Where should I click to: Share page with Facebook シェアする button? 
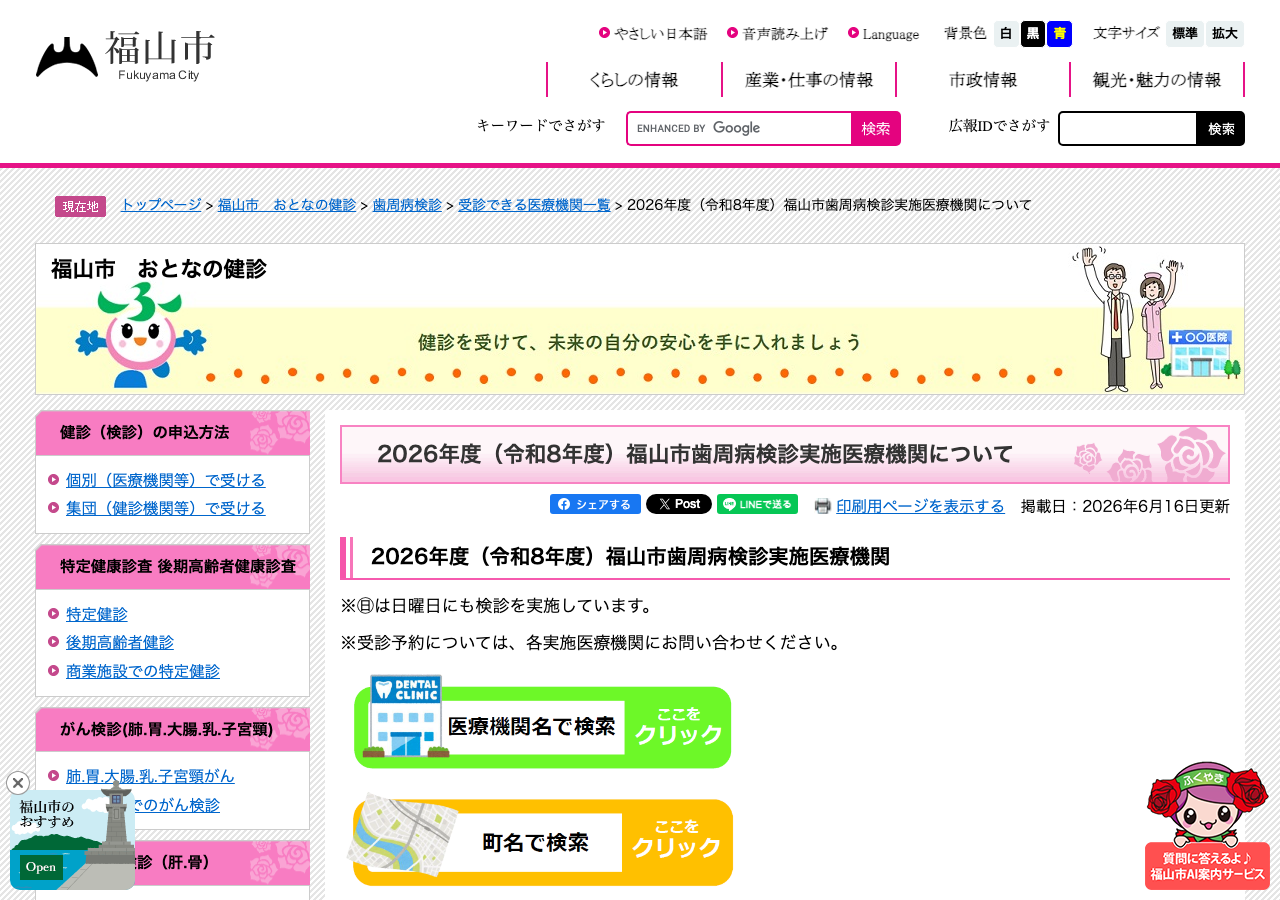click(x=595, y=504)
